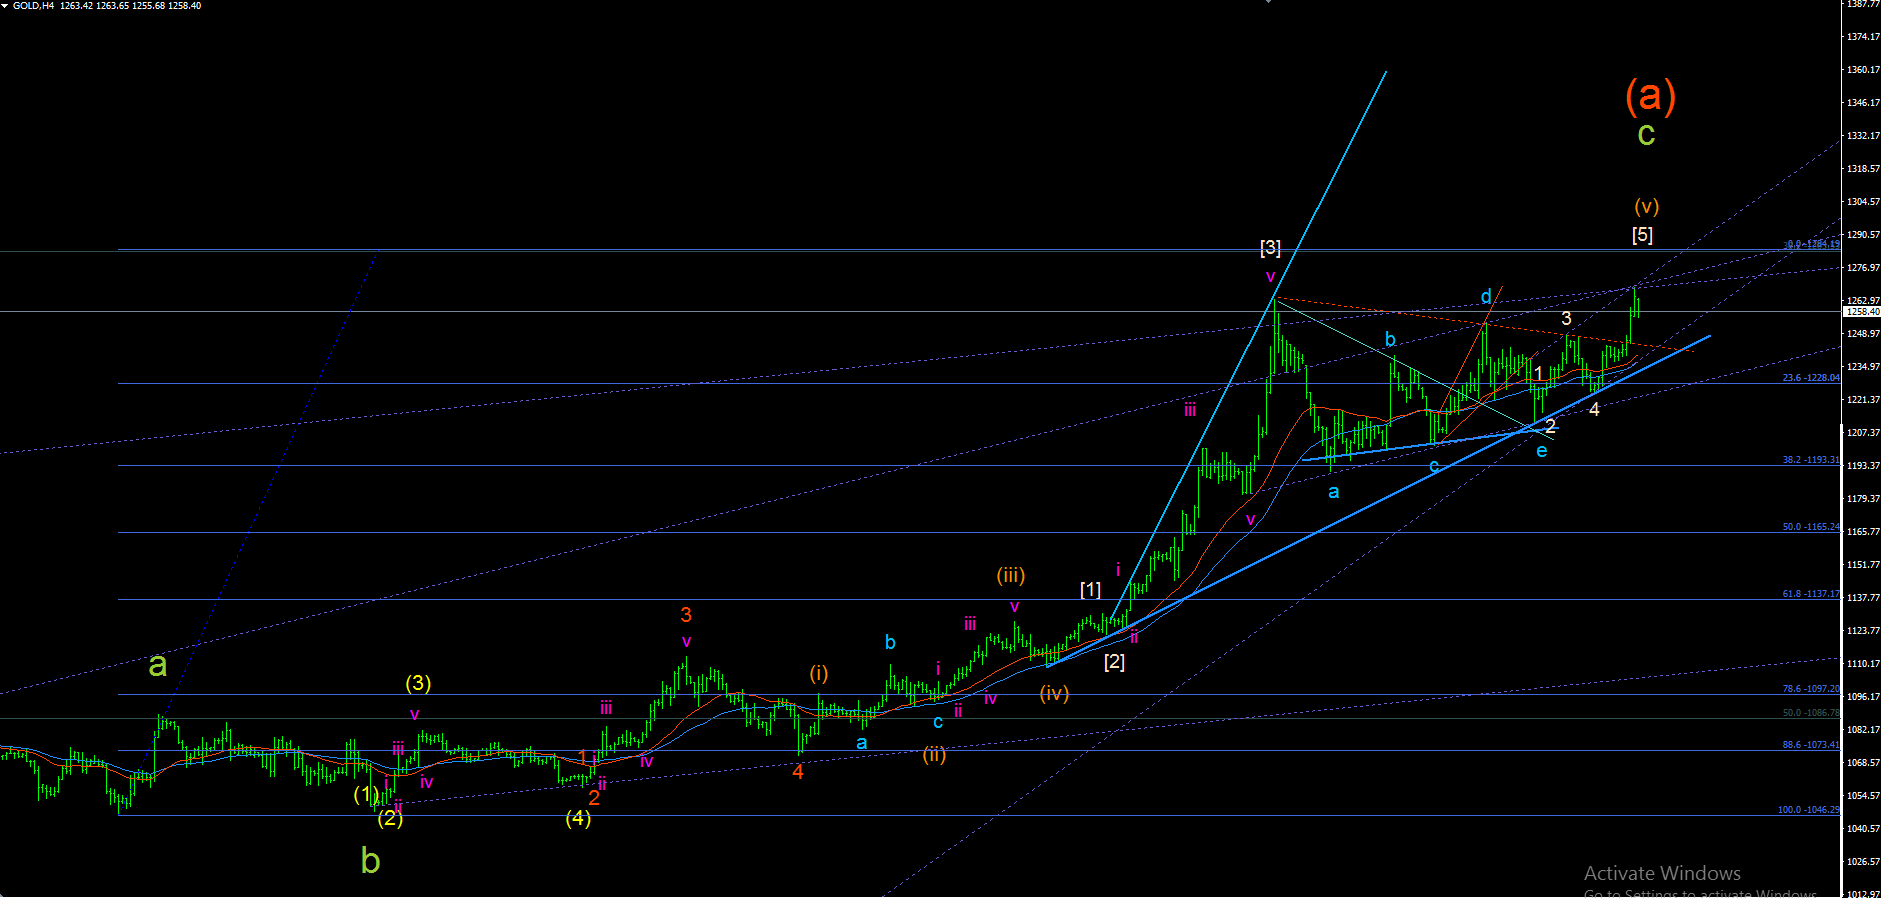Select the red 1 wave label
The height and width of the screenshot is (898, 1881).
[x=583, y=758]
